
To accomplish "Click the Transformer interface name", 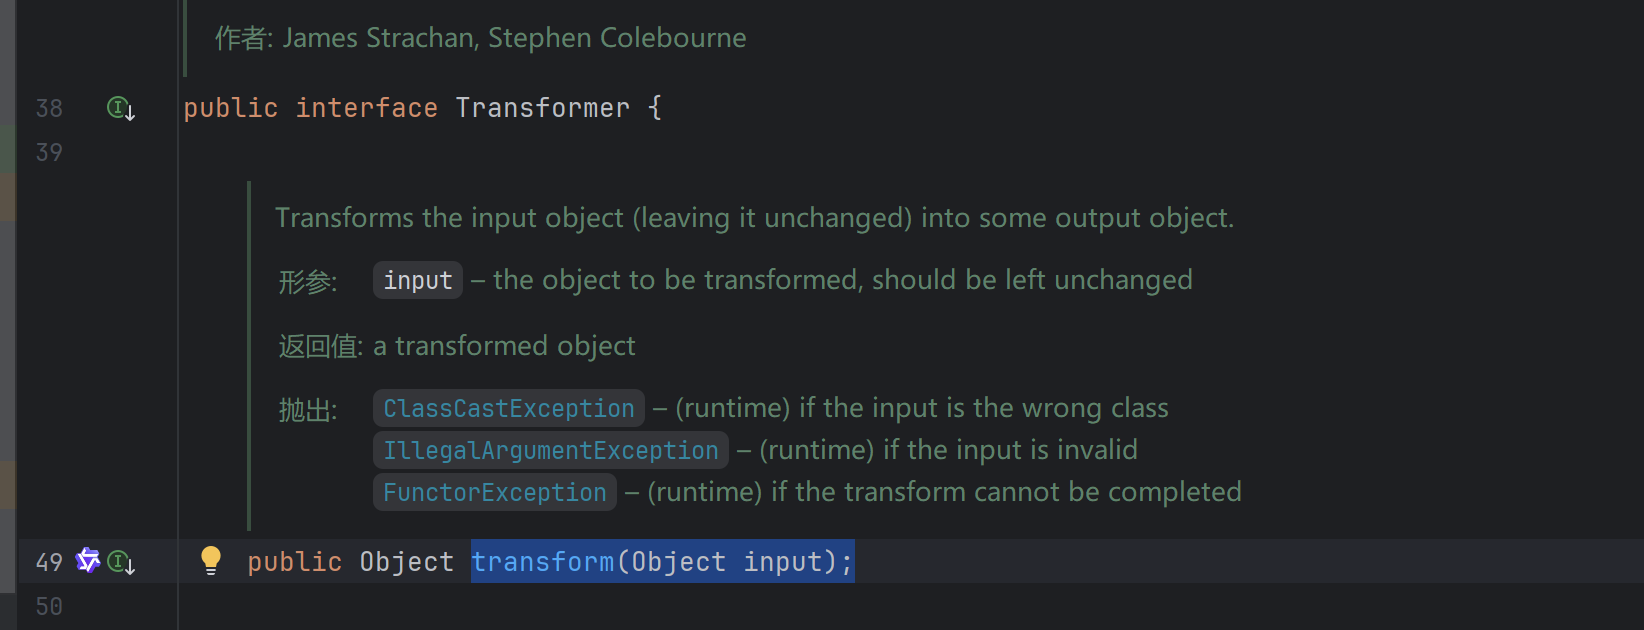I will [x=542, y=108].
